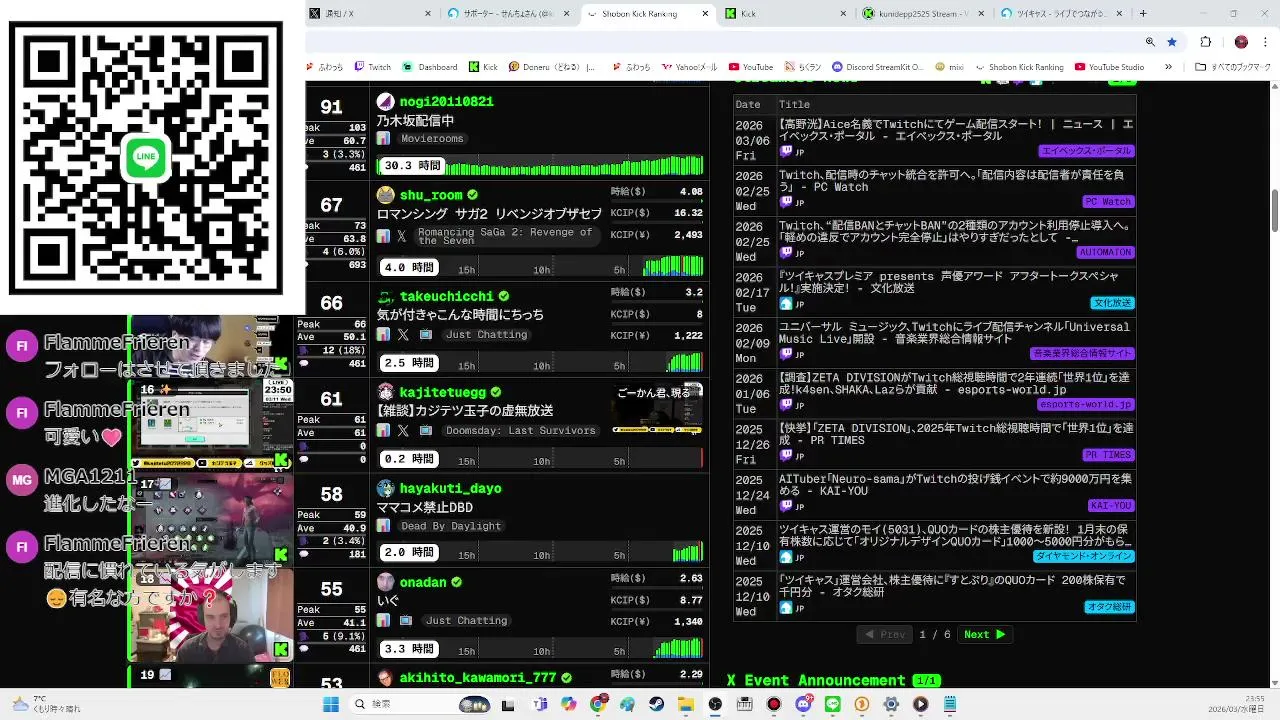The image size is (1280, 720).
Task: Open File Explorer from the taskbar
Action: [x=686, y=704]
